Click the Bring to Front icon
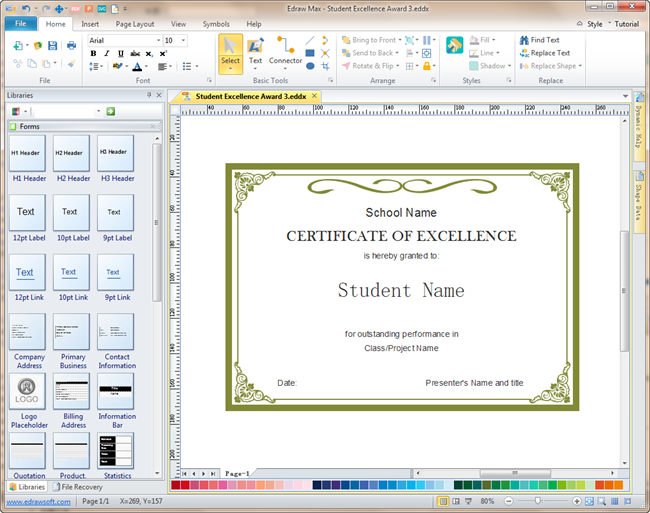This screenshot has width=650, height=513. [345, 40]
